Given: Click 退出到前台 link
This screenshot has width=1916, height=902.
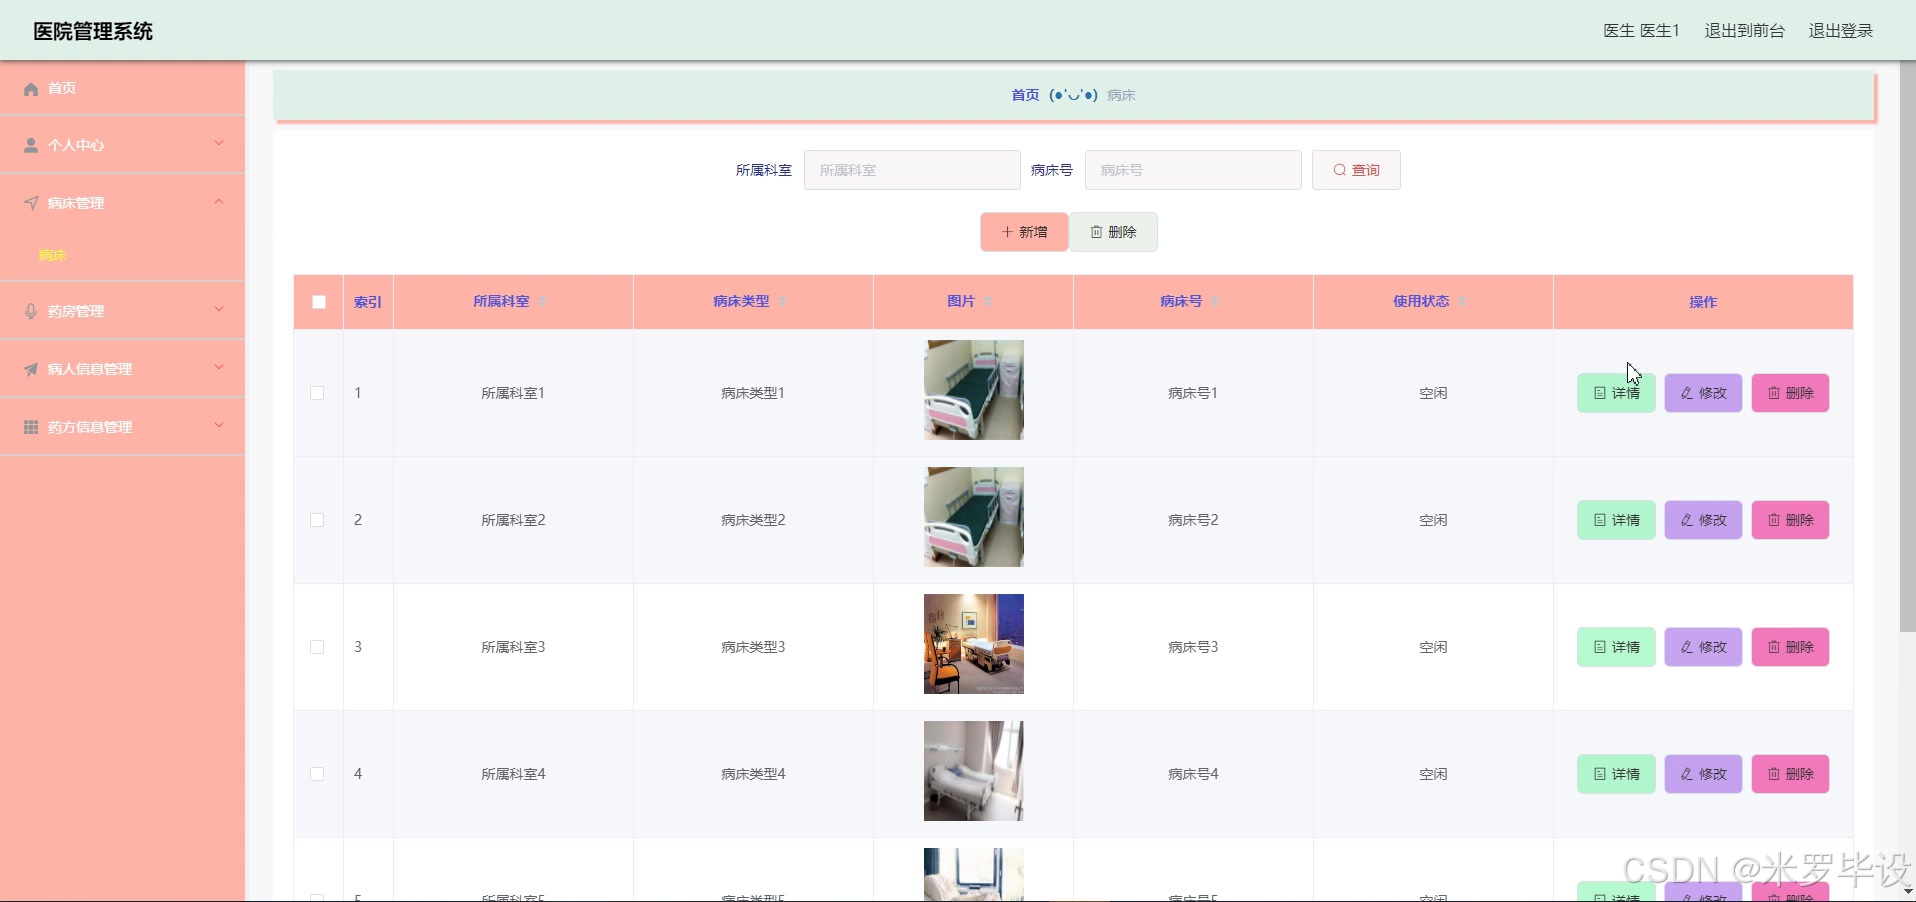Looking at the screenshot, I should [1744, 31].
